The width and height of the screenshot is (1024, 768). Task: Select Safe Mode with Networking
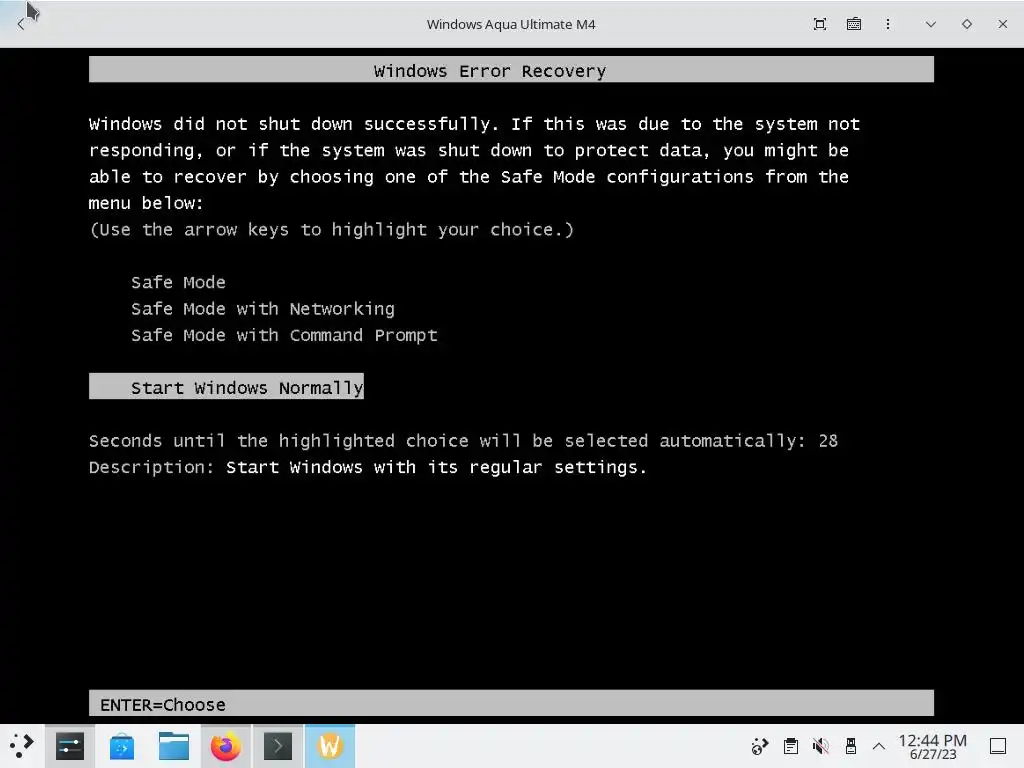coord(263,309)
